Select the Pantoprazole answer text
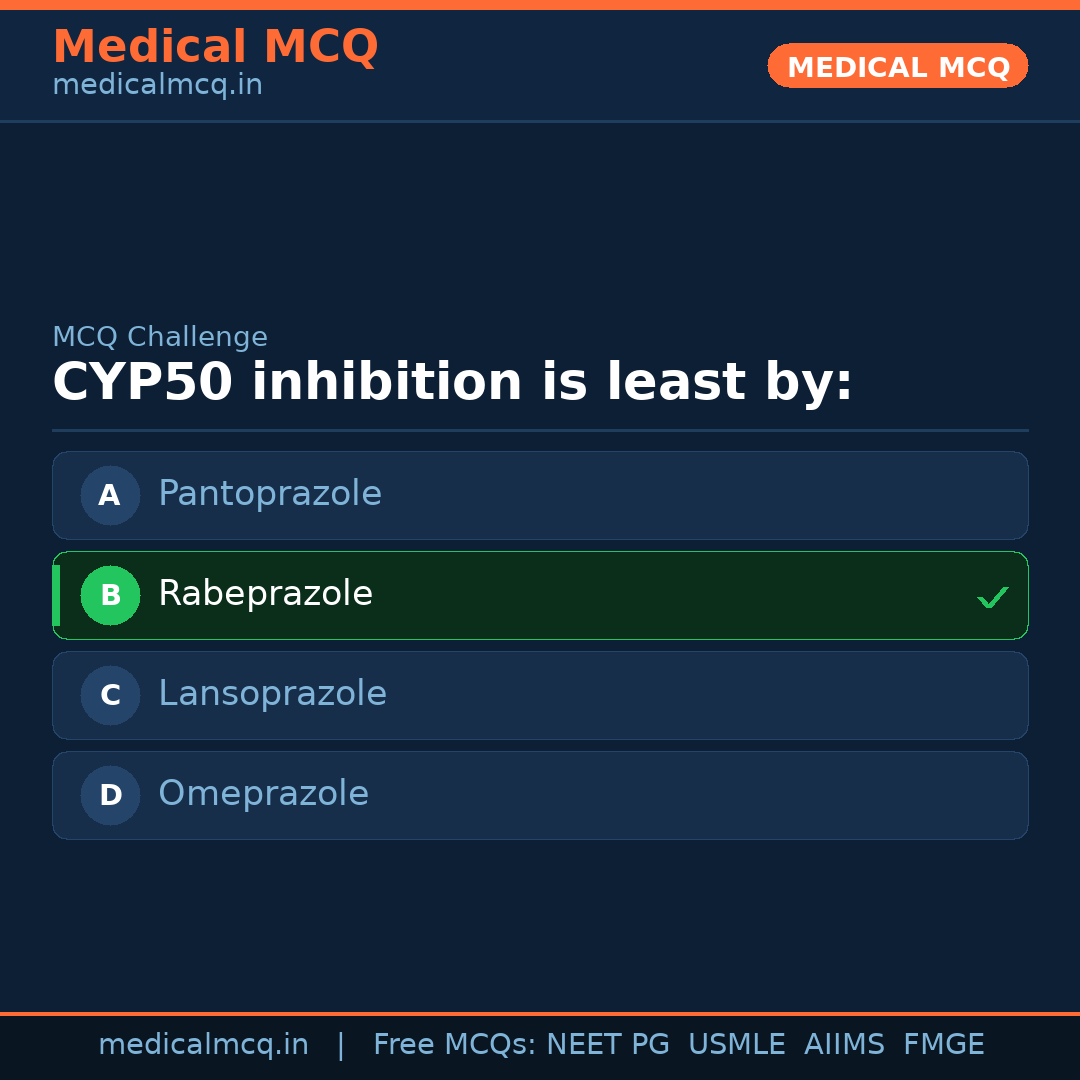This screenshot has width=1080, height=1080. [x=270, y=494]
